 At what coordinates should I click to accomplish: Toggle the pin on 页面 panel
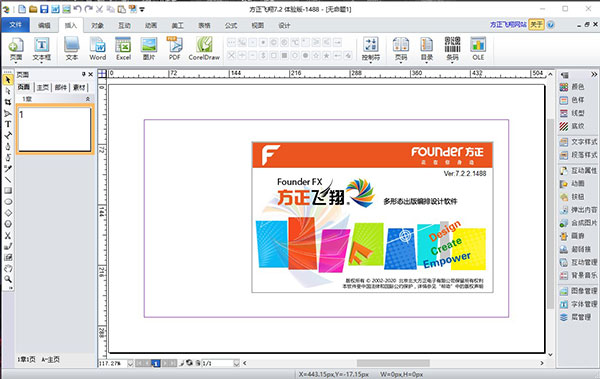(x=83, y=74)
